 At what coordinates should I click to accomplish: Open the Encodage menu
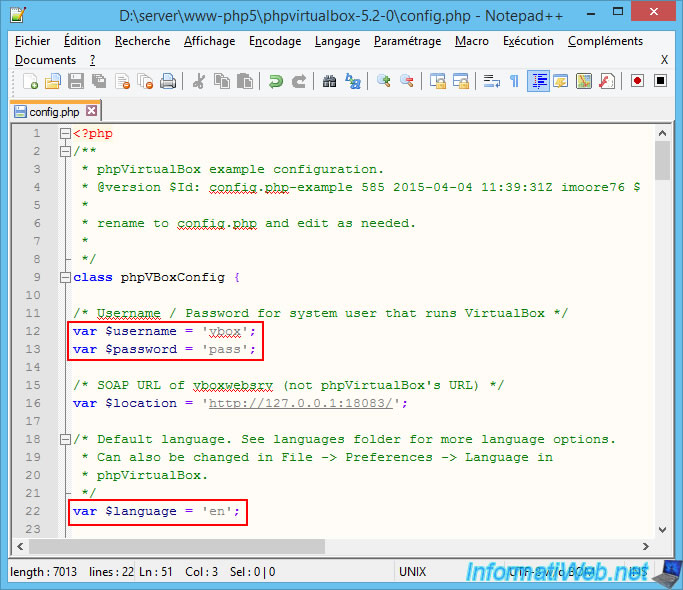click(275, 41)
